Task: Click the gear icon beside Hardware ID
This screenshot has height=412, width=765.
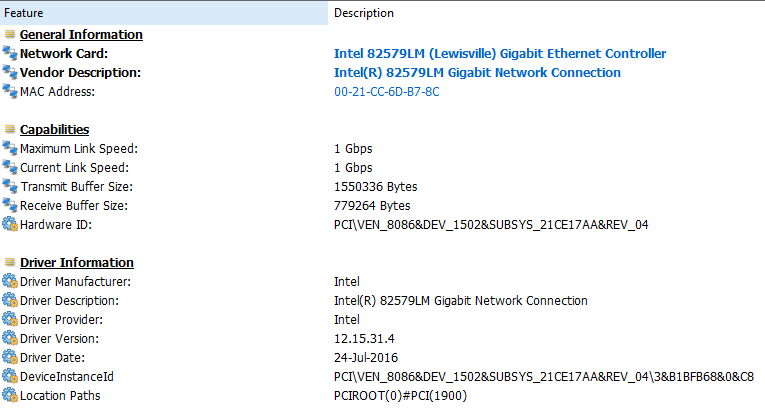Action: (x=10, y=225)
